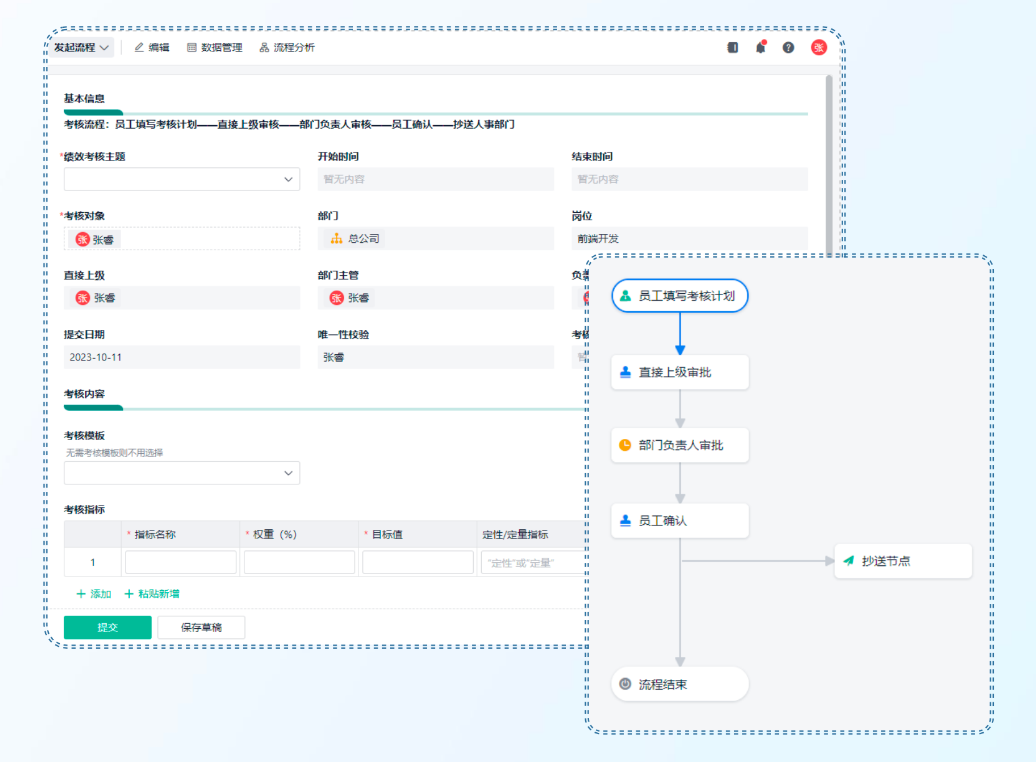Click the blue person icon on 员工确认

point(625,521)
